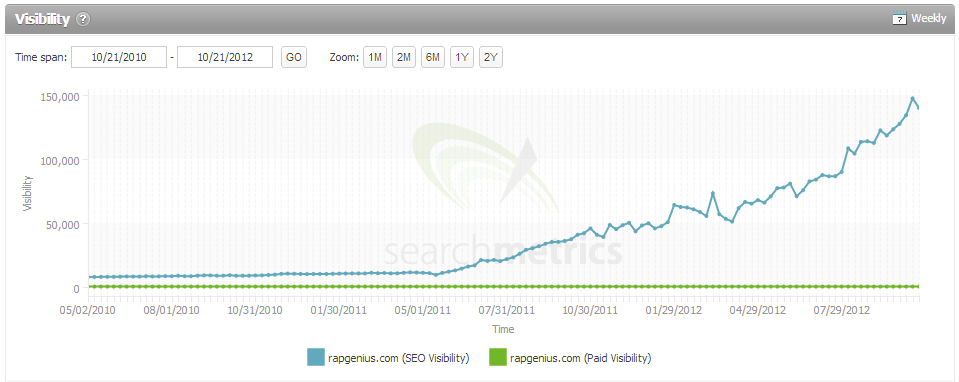The image size is (959, 382).
Task: Zoom chart to 1M
Action: click(x=375, y=57)
